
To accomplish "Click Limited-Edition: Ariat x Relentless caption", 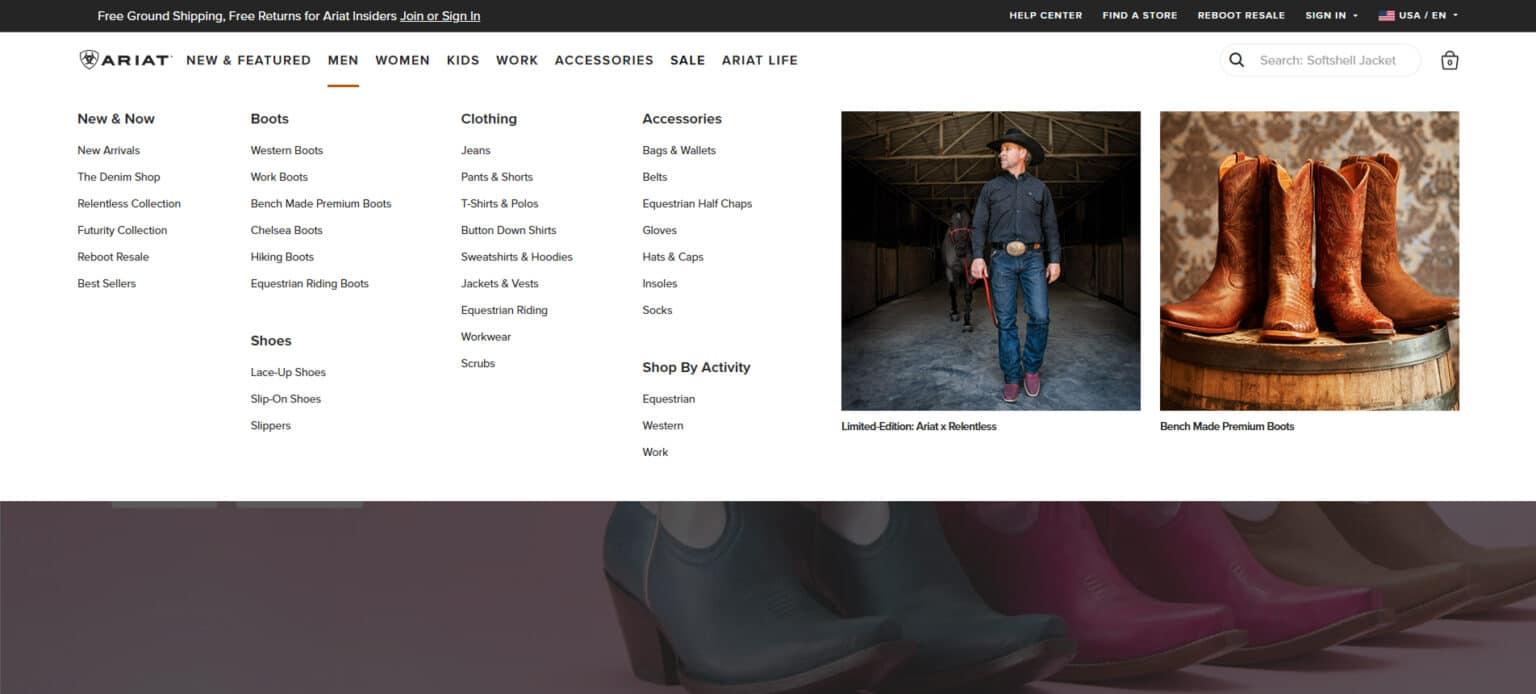I will 918,426.
